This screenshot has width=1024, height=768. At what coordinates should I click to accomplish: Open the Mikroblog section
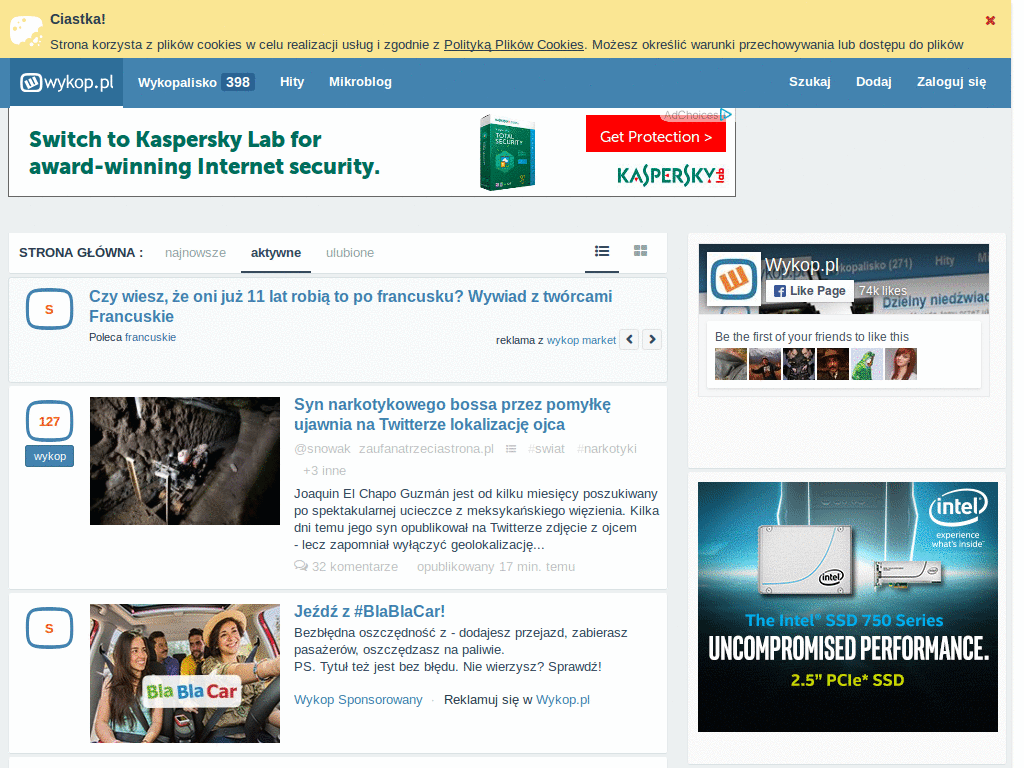click(360, 82)
